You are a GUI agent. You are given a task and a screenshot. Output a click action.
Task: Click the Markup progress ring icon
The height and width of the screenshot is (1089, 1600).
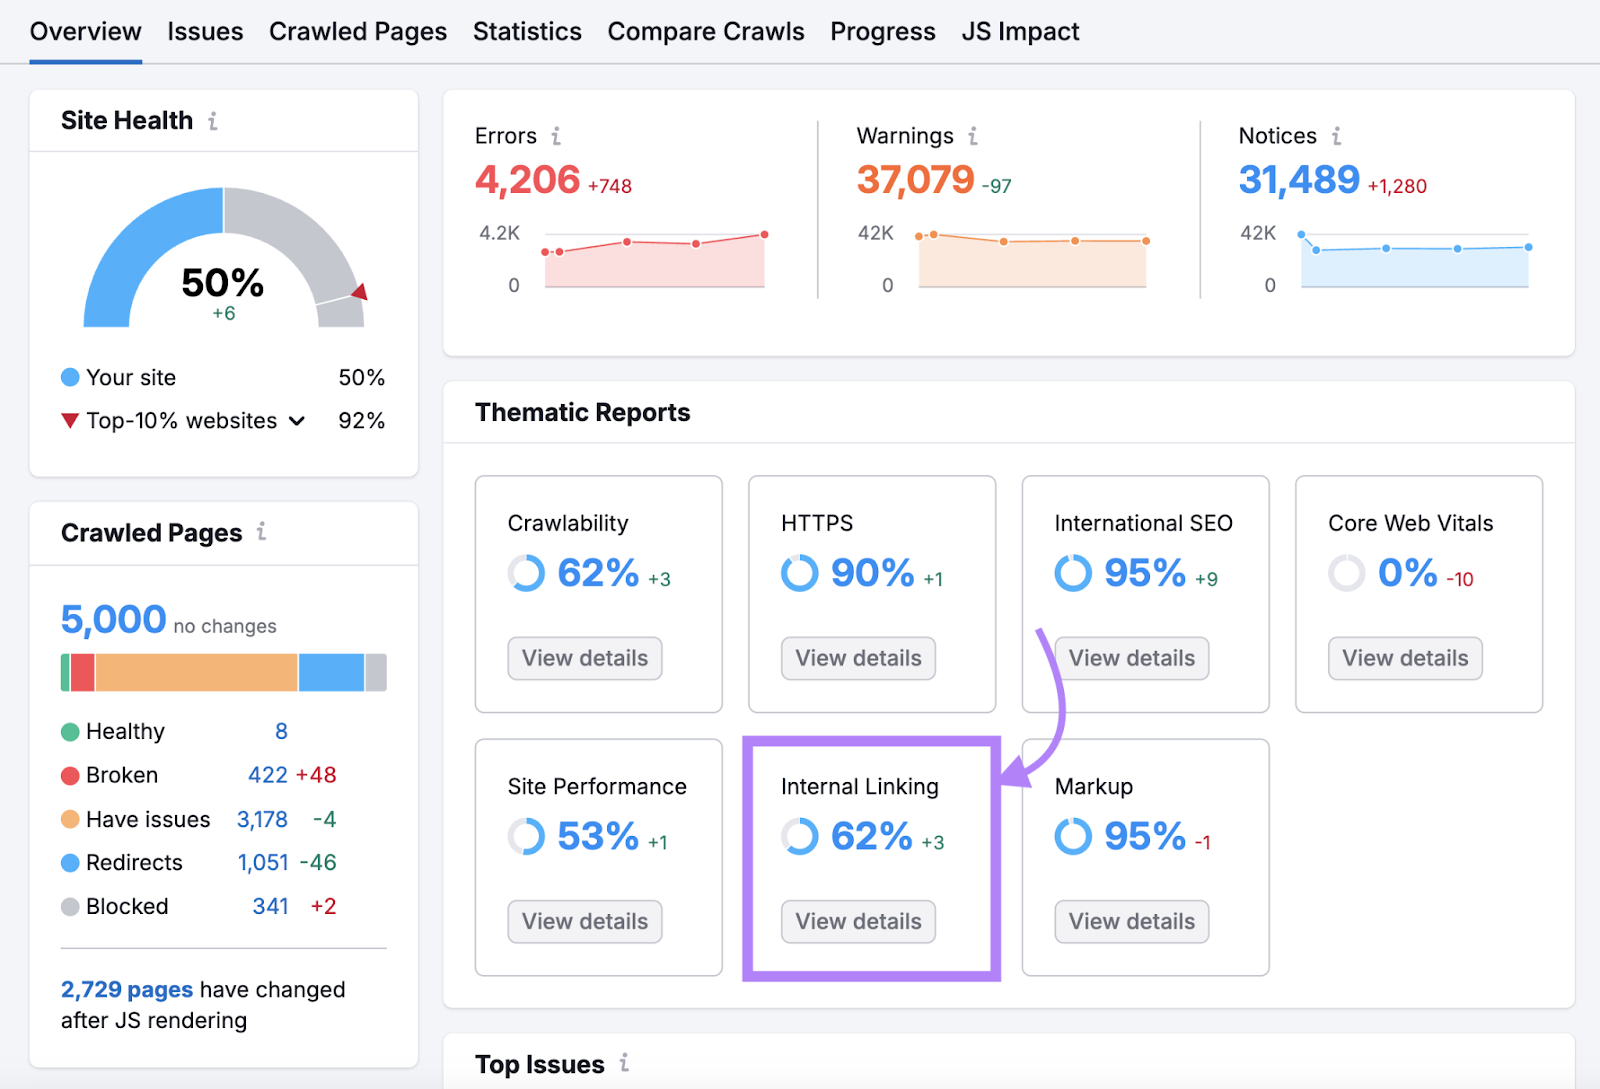[x=1073, y=836]
